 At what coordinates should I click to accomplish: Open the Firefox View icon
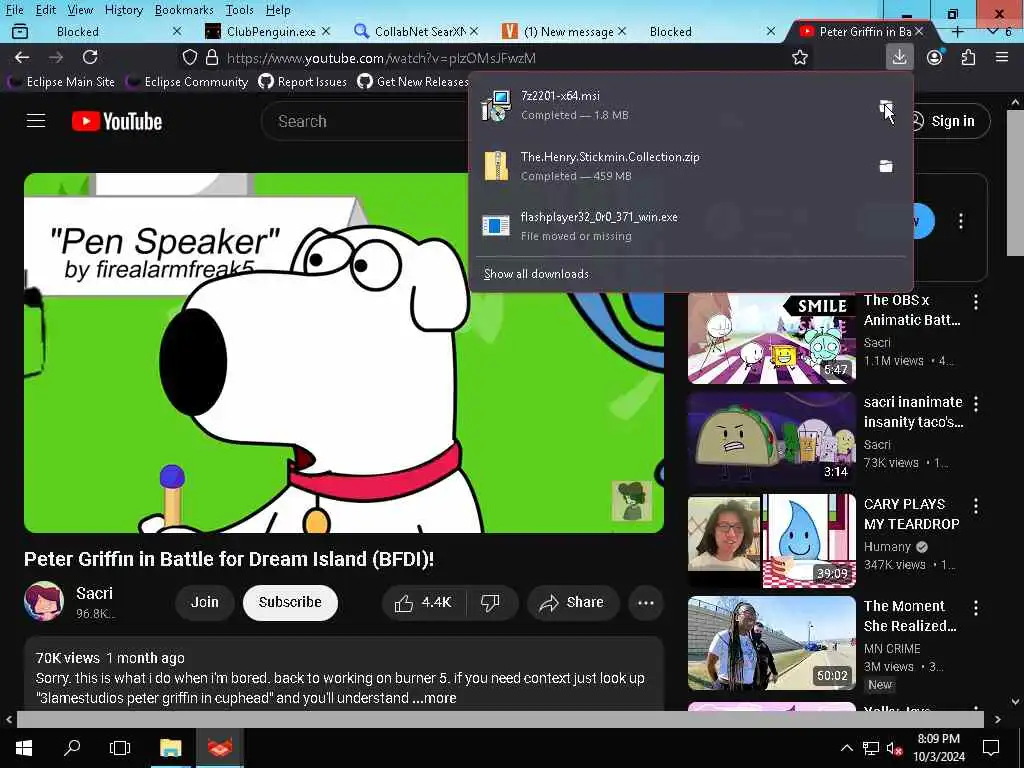coord(20,31)
